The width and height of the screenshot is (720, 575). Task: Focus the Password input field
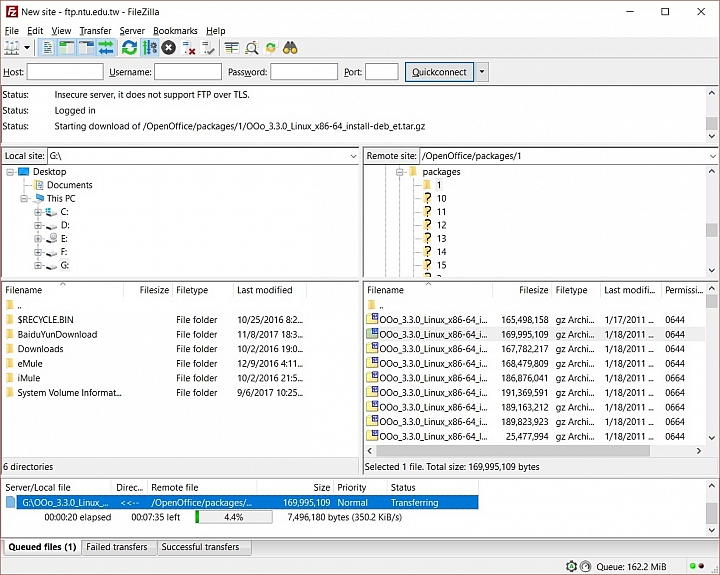[x=304, y=72]
